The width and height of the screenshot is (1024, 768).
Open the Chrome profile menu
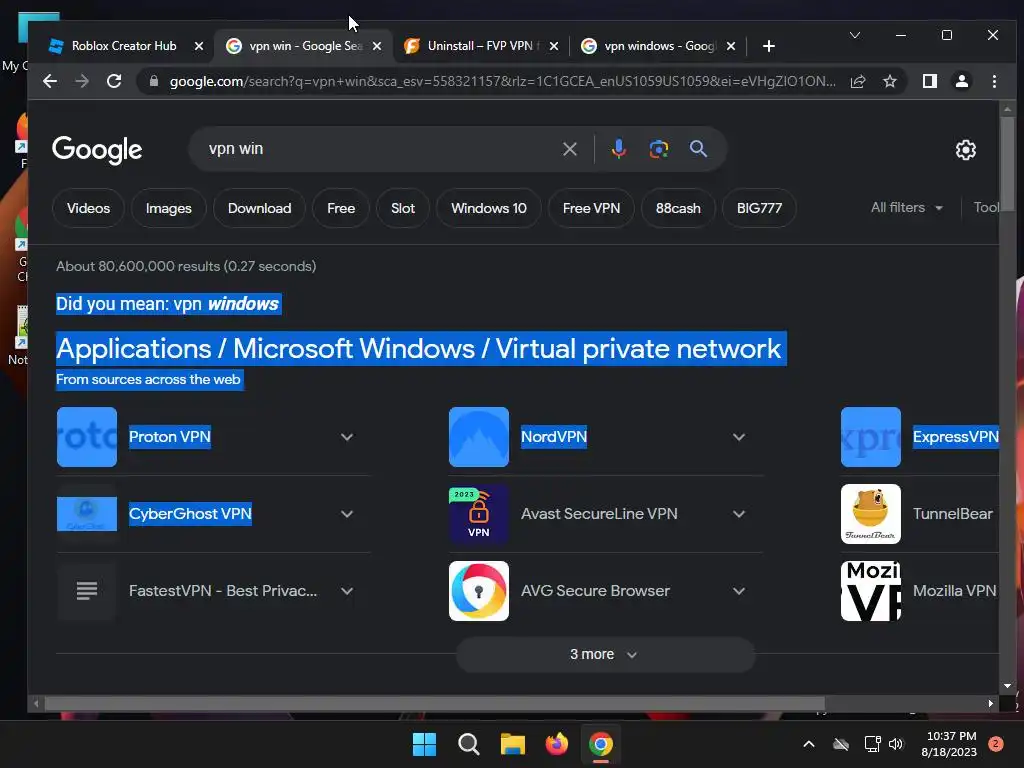(x=962, y=82)
